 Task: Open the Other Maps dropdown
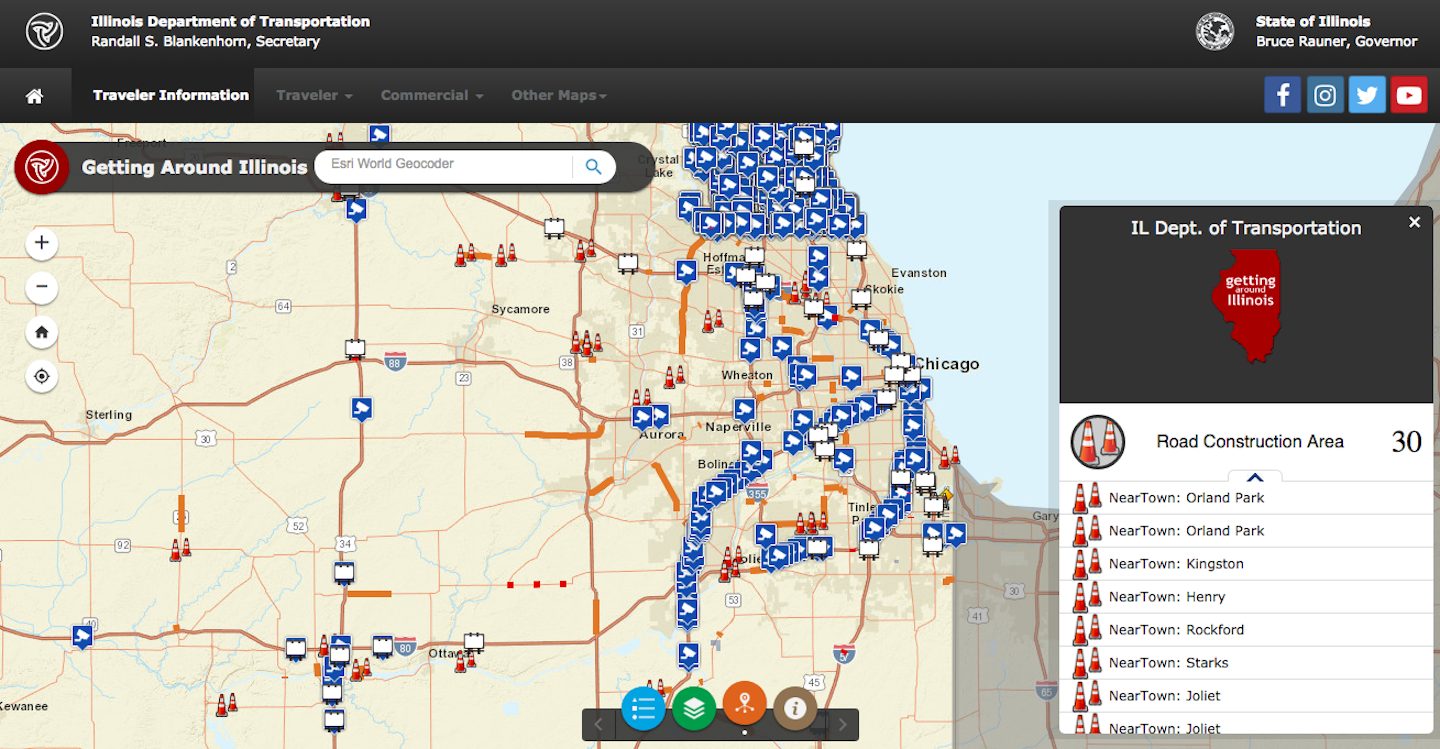(x=558, y=94)
